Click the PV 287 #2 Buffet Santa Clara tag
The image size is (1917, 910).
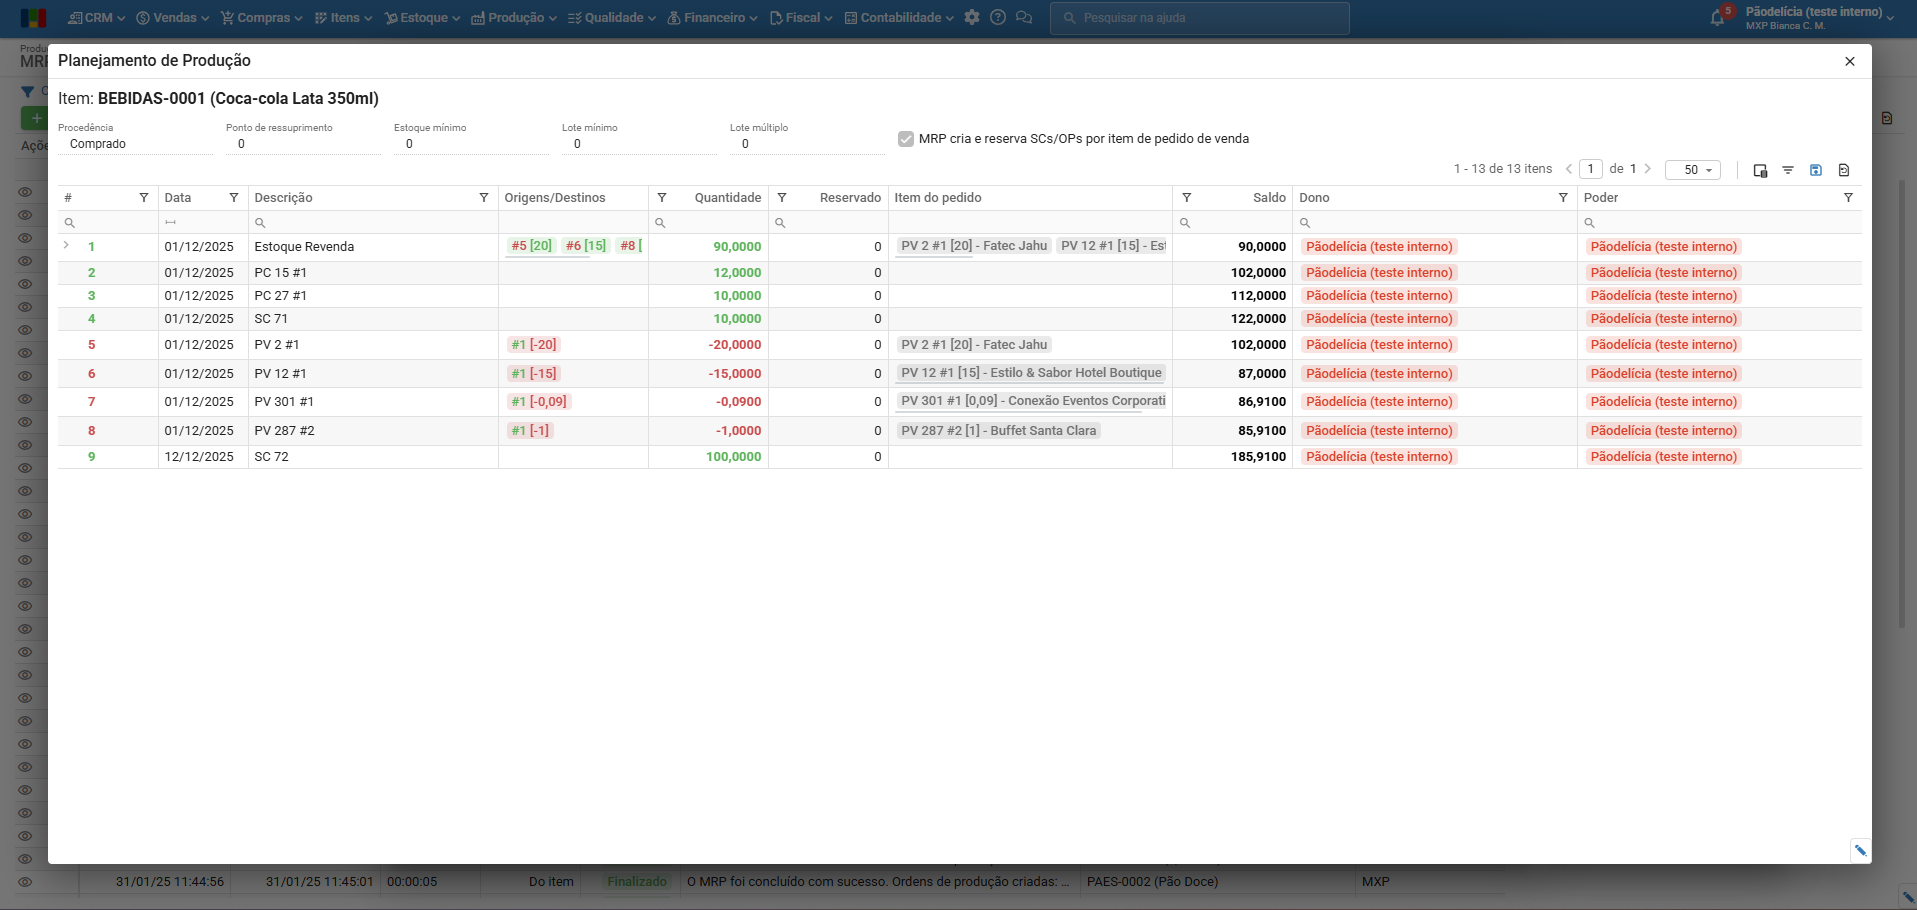tap(998, 431)
